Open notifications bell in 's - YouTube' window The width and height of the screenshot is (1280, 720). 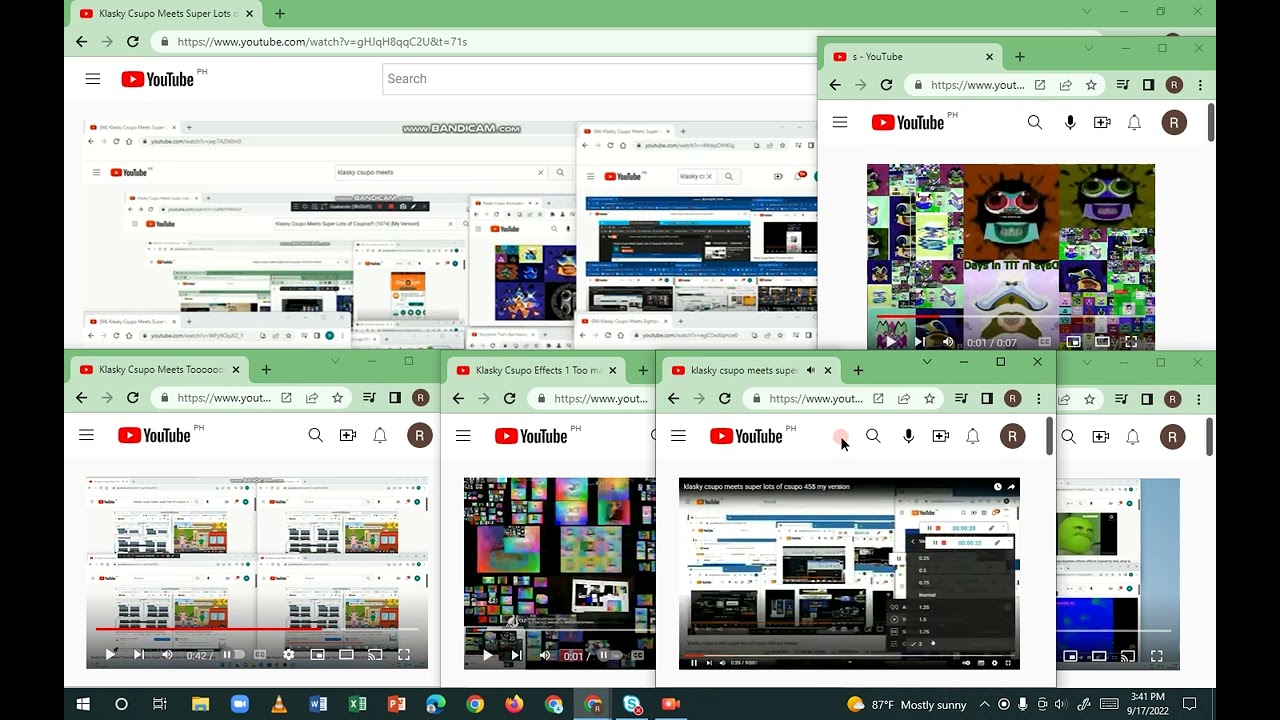pos(1134,122)
